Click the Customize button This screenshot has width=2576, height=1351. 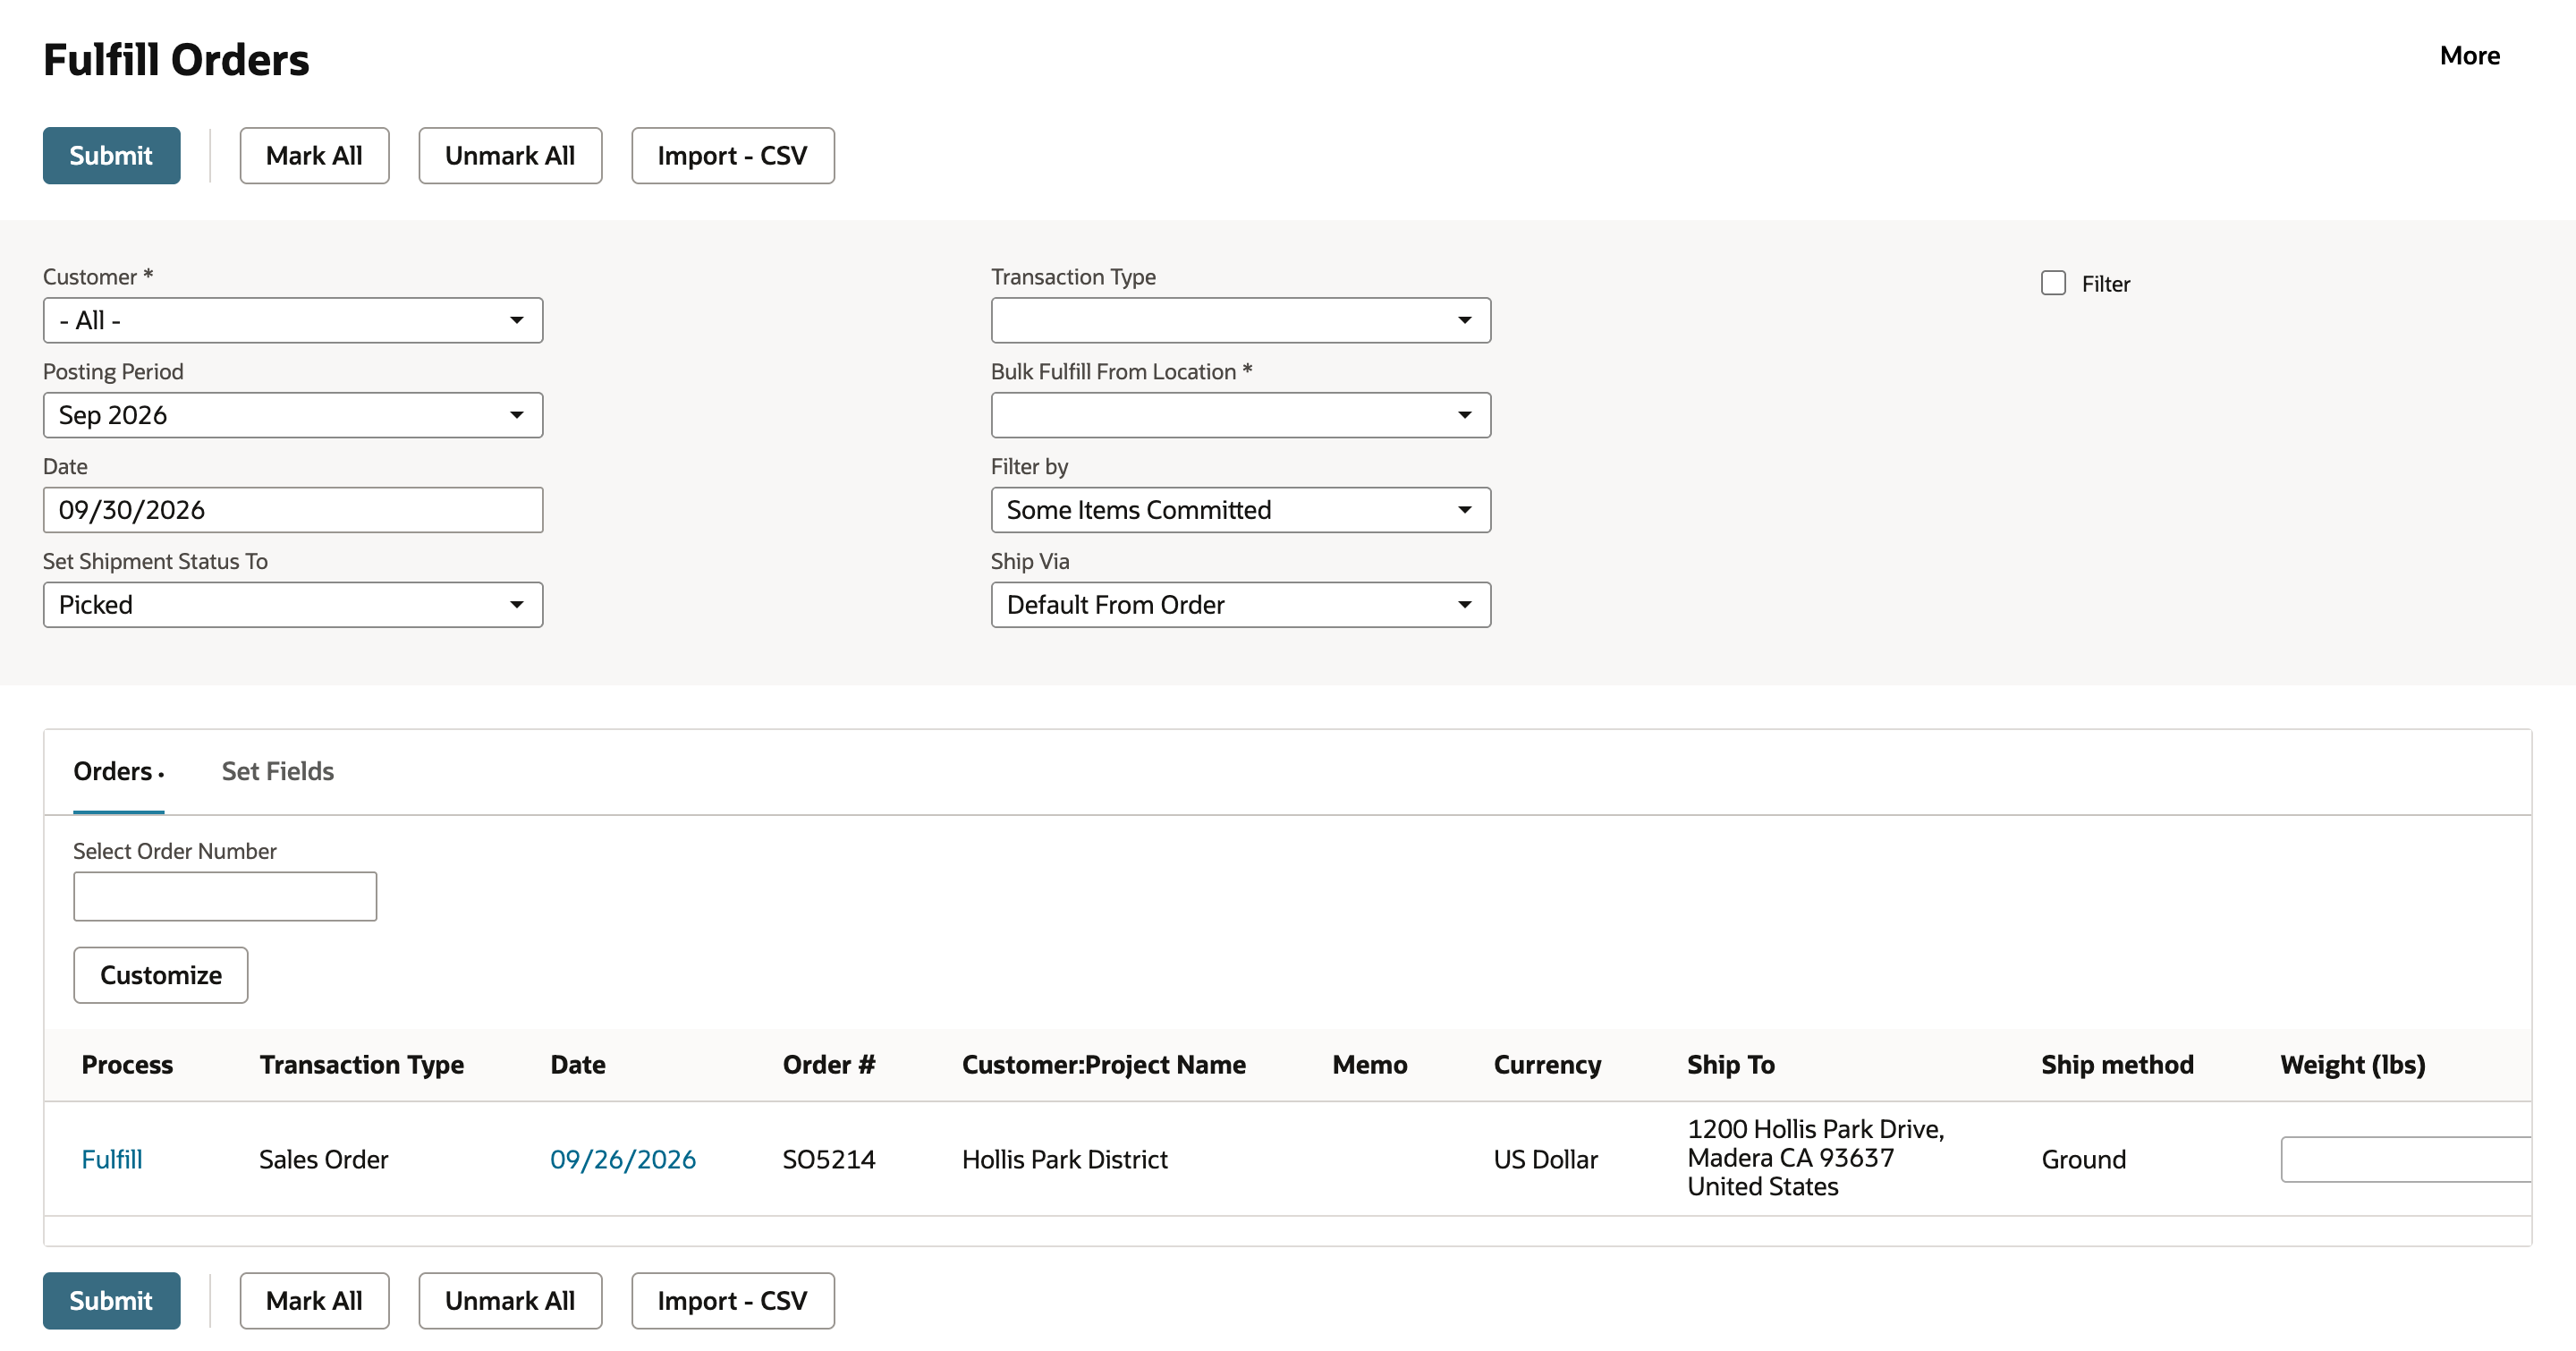point(161,975)
